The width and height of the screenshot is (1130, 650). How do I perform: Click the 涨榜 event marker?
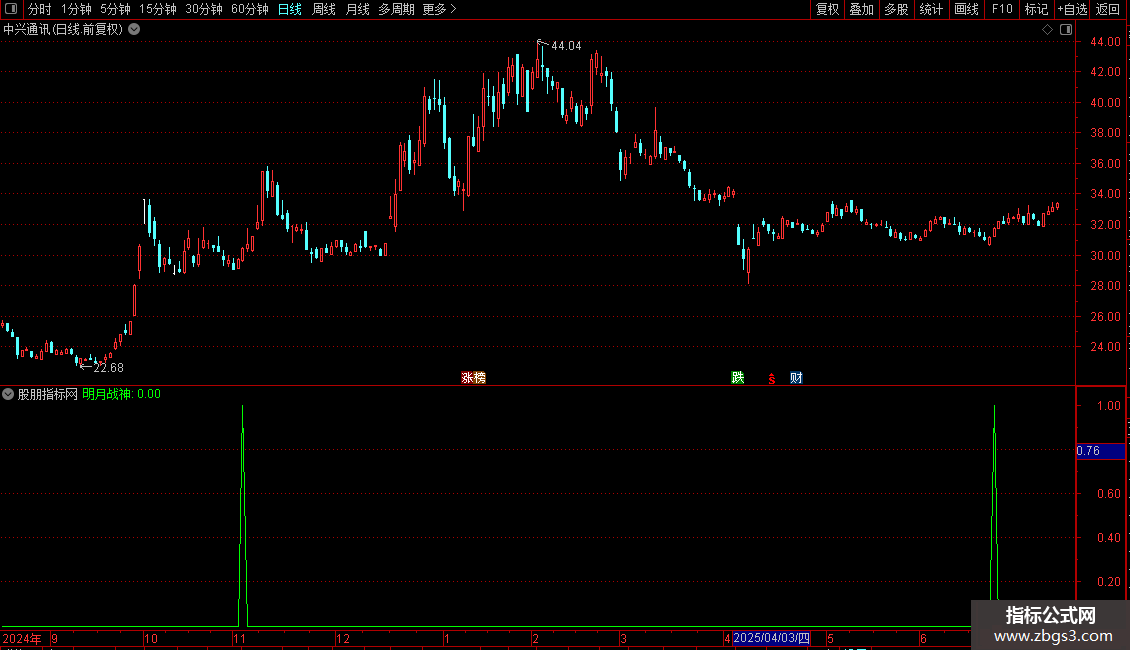pos(473,378)
